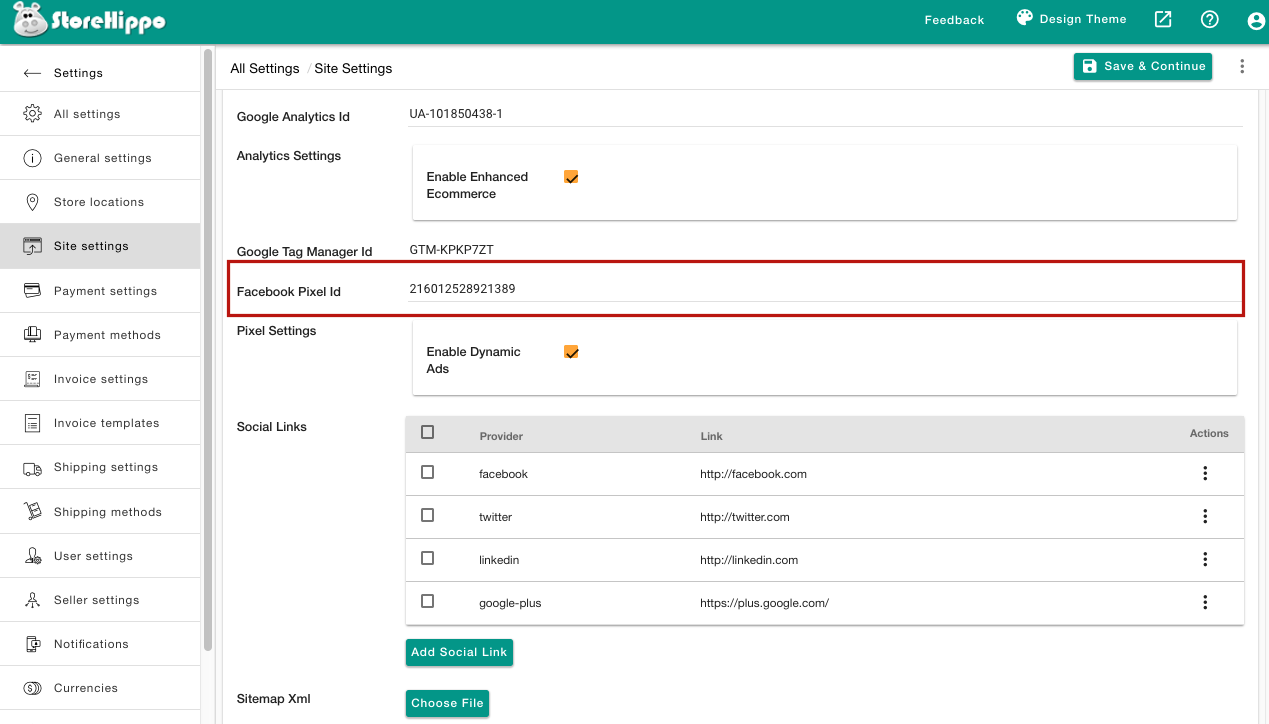The width and height of the screenshot is (1269, 724).
Task: Click the Link column header
Action: (711, 436)
